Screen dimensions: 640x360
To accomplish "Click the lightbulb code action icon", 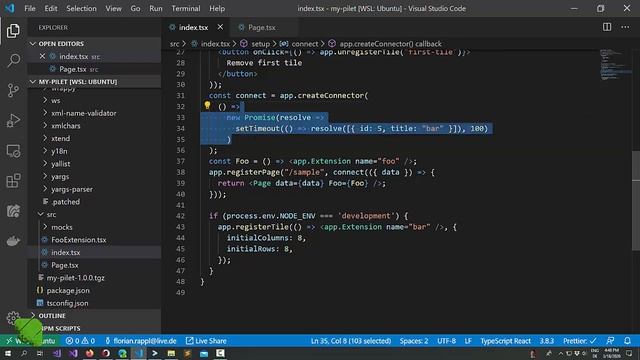I will point(207,105).
